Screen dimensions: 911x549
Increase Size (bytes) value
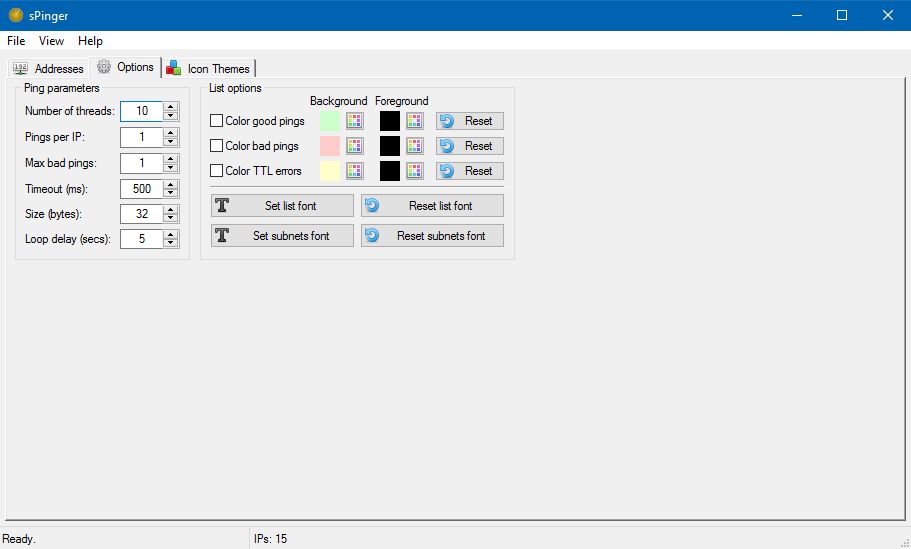coord(170,209)
